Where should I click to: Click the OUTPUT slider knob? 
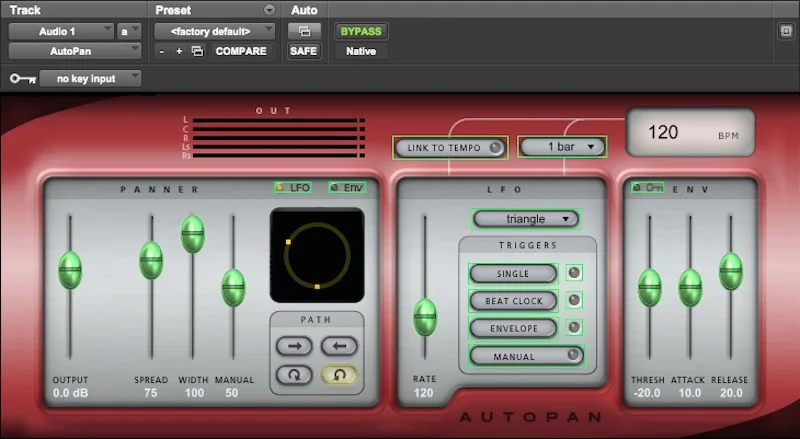click(x=70, y=270)
